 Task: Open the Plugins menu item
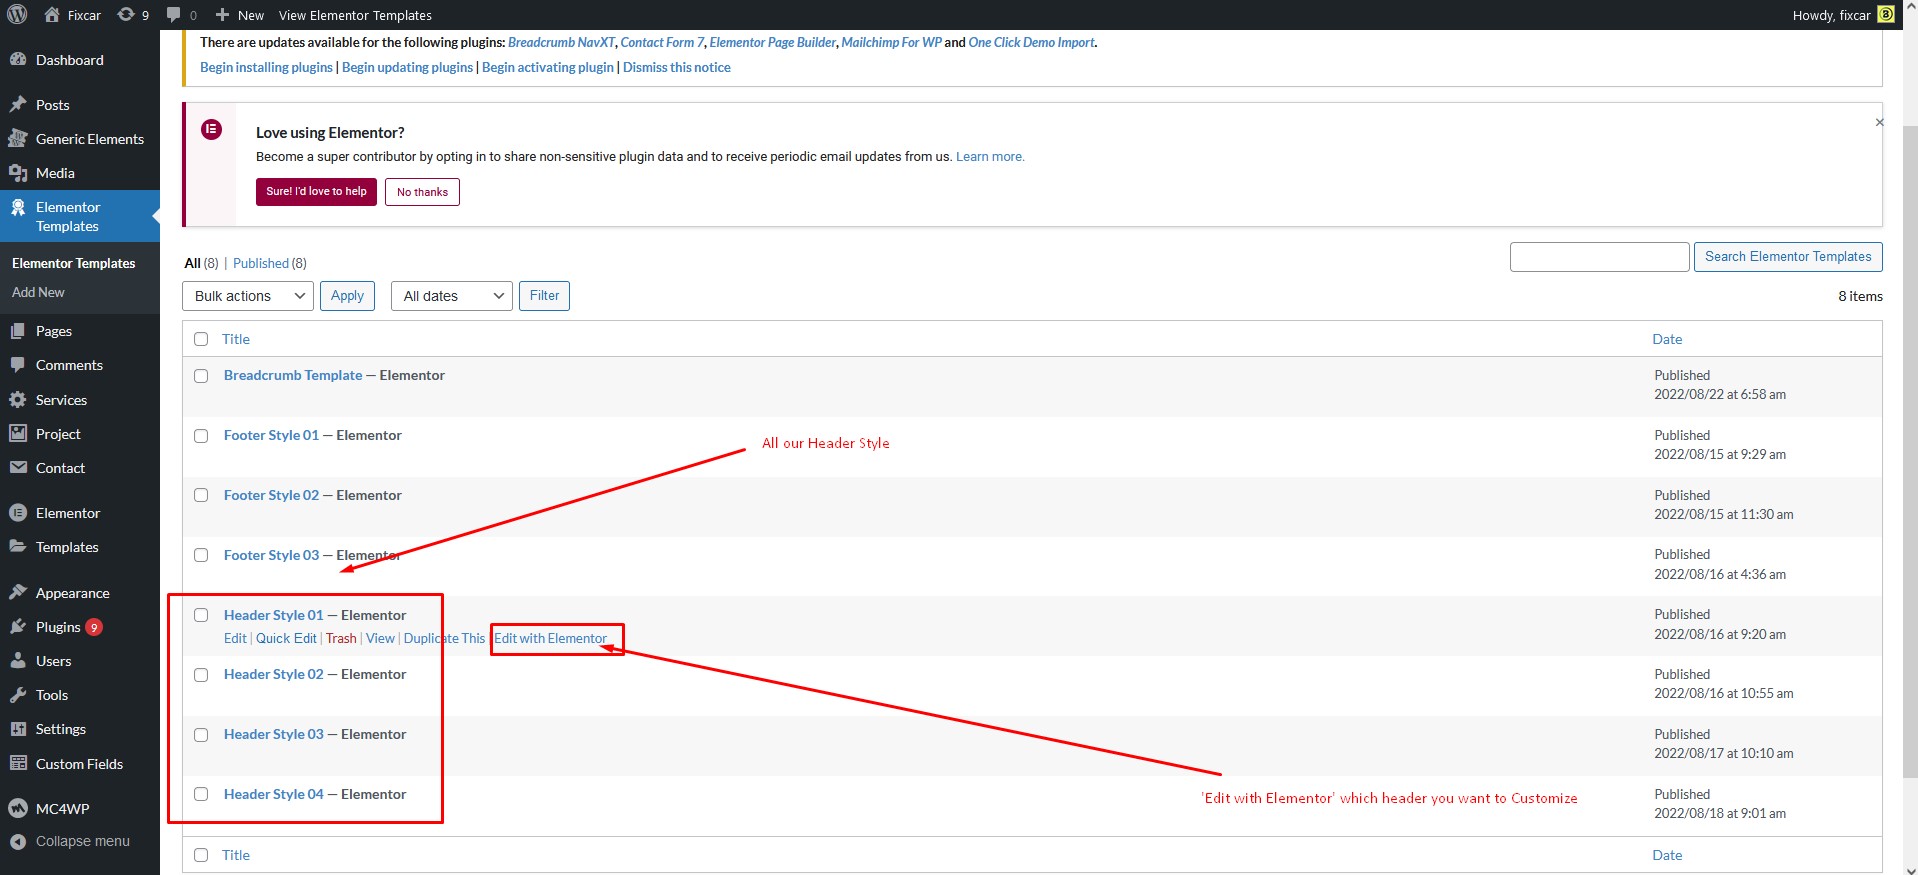tap(58, 627)
